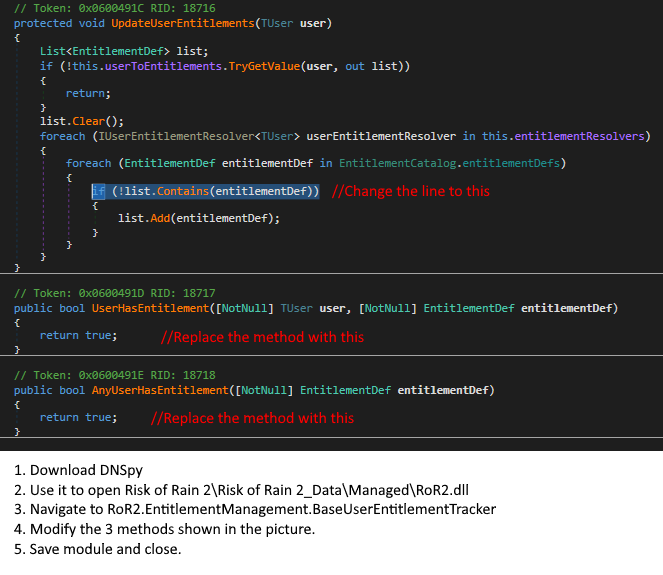
Task: Click the 'Token: 0x0600491E RID: 18718' comment
Action: coord(115,375)
